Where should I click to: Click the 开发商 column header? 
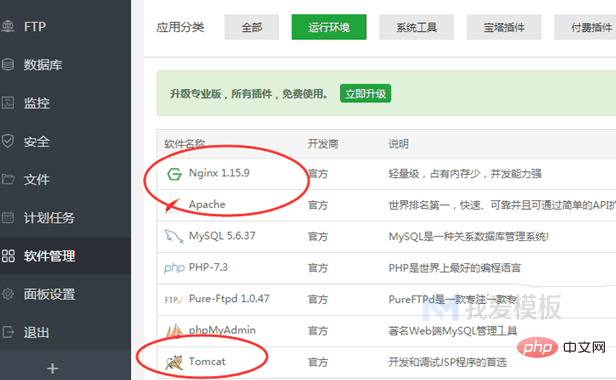click(323, 144)
